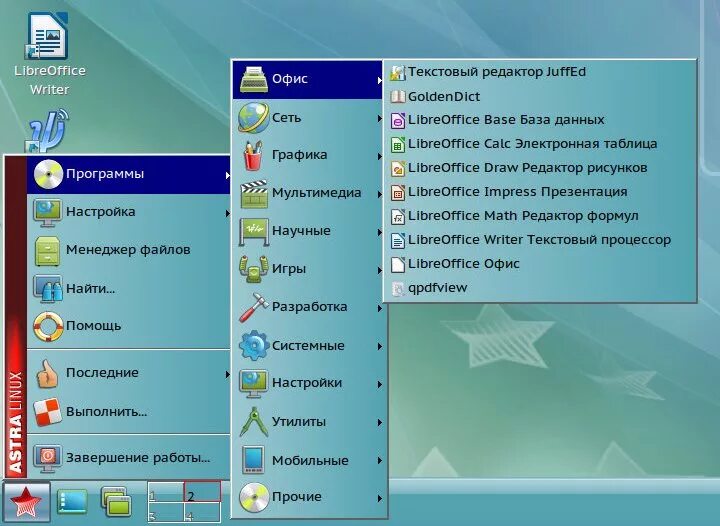Expand the Научные submenu arrow
Viewport: 720px width, 526px height.
tap(380, 233)
